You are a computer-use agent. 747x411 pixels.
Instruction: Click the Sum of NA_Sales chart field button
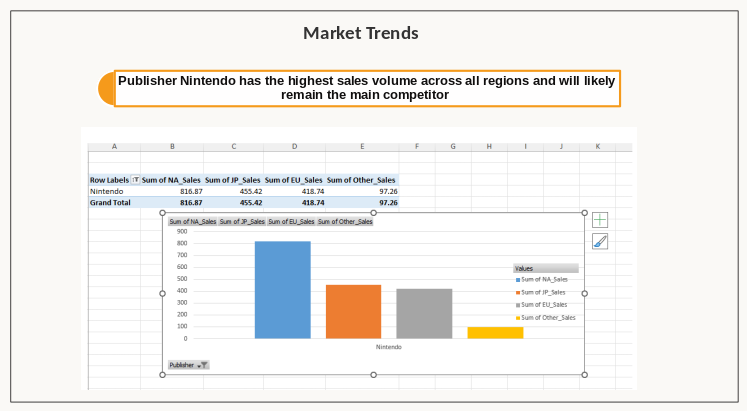[193, 221]
